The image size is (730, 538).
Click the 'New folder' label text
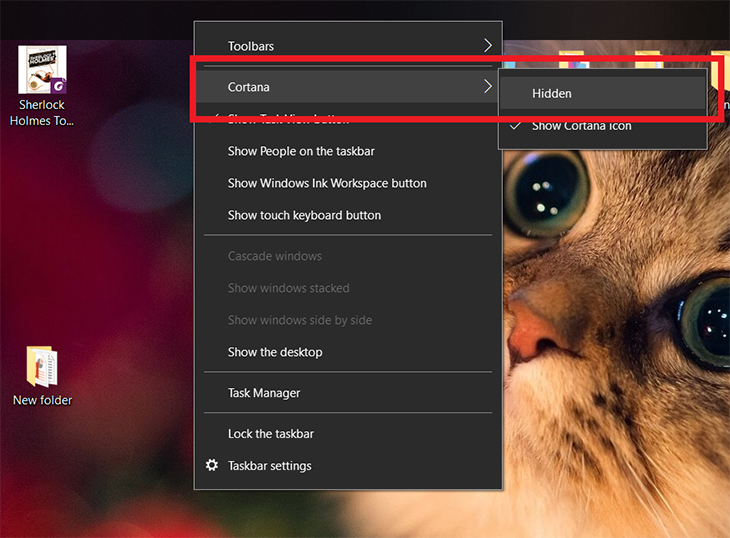point(42,400)
